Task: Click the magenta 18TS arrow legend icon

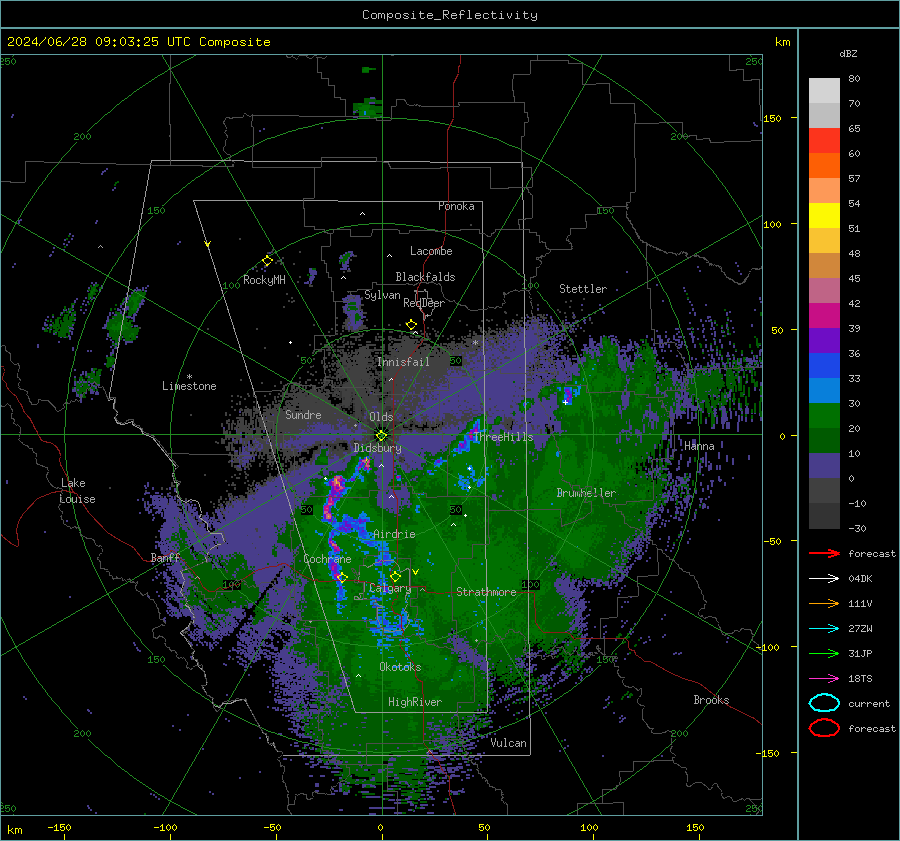Action: click(x=824, y=679)
